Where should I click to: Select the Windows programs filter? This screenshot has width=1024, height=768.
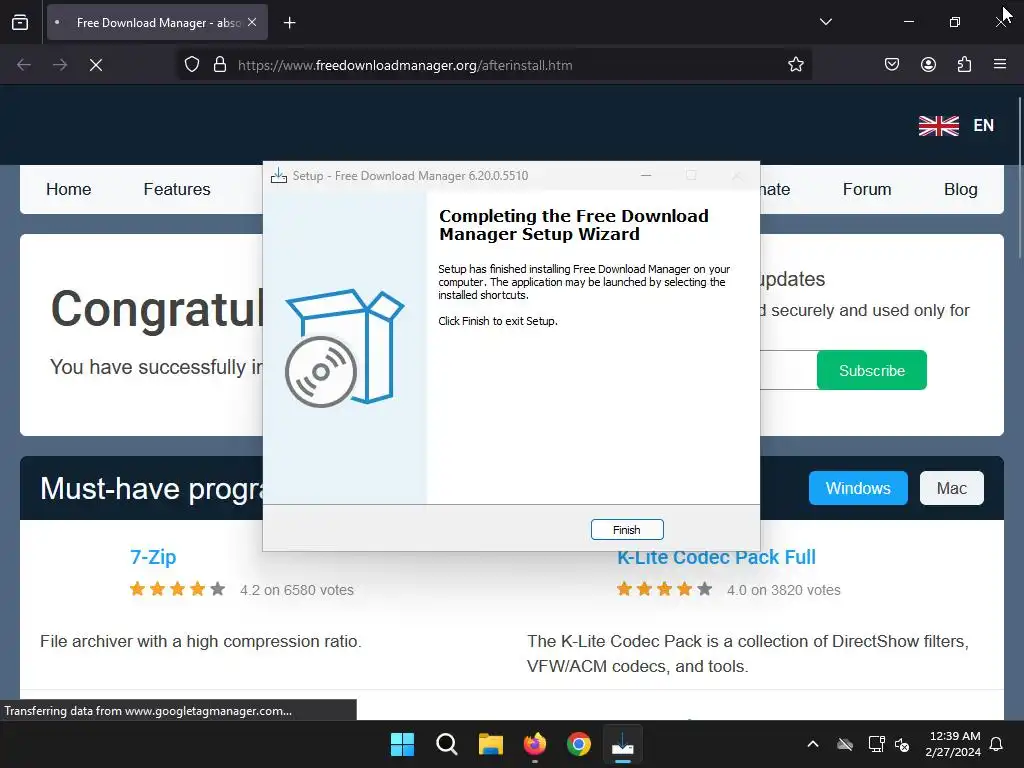858,488
